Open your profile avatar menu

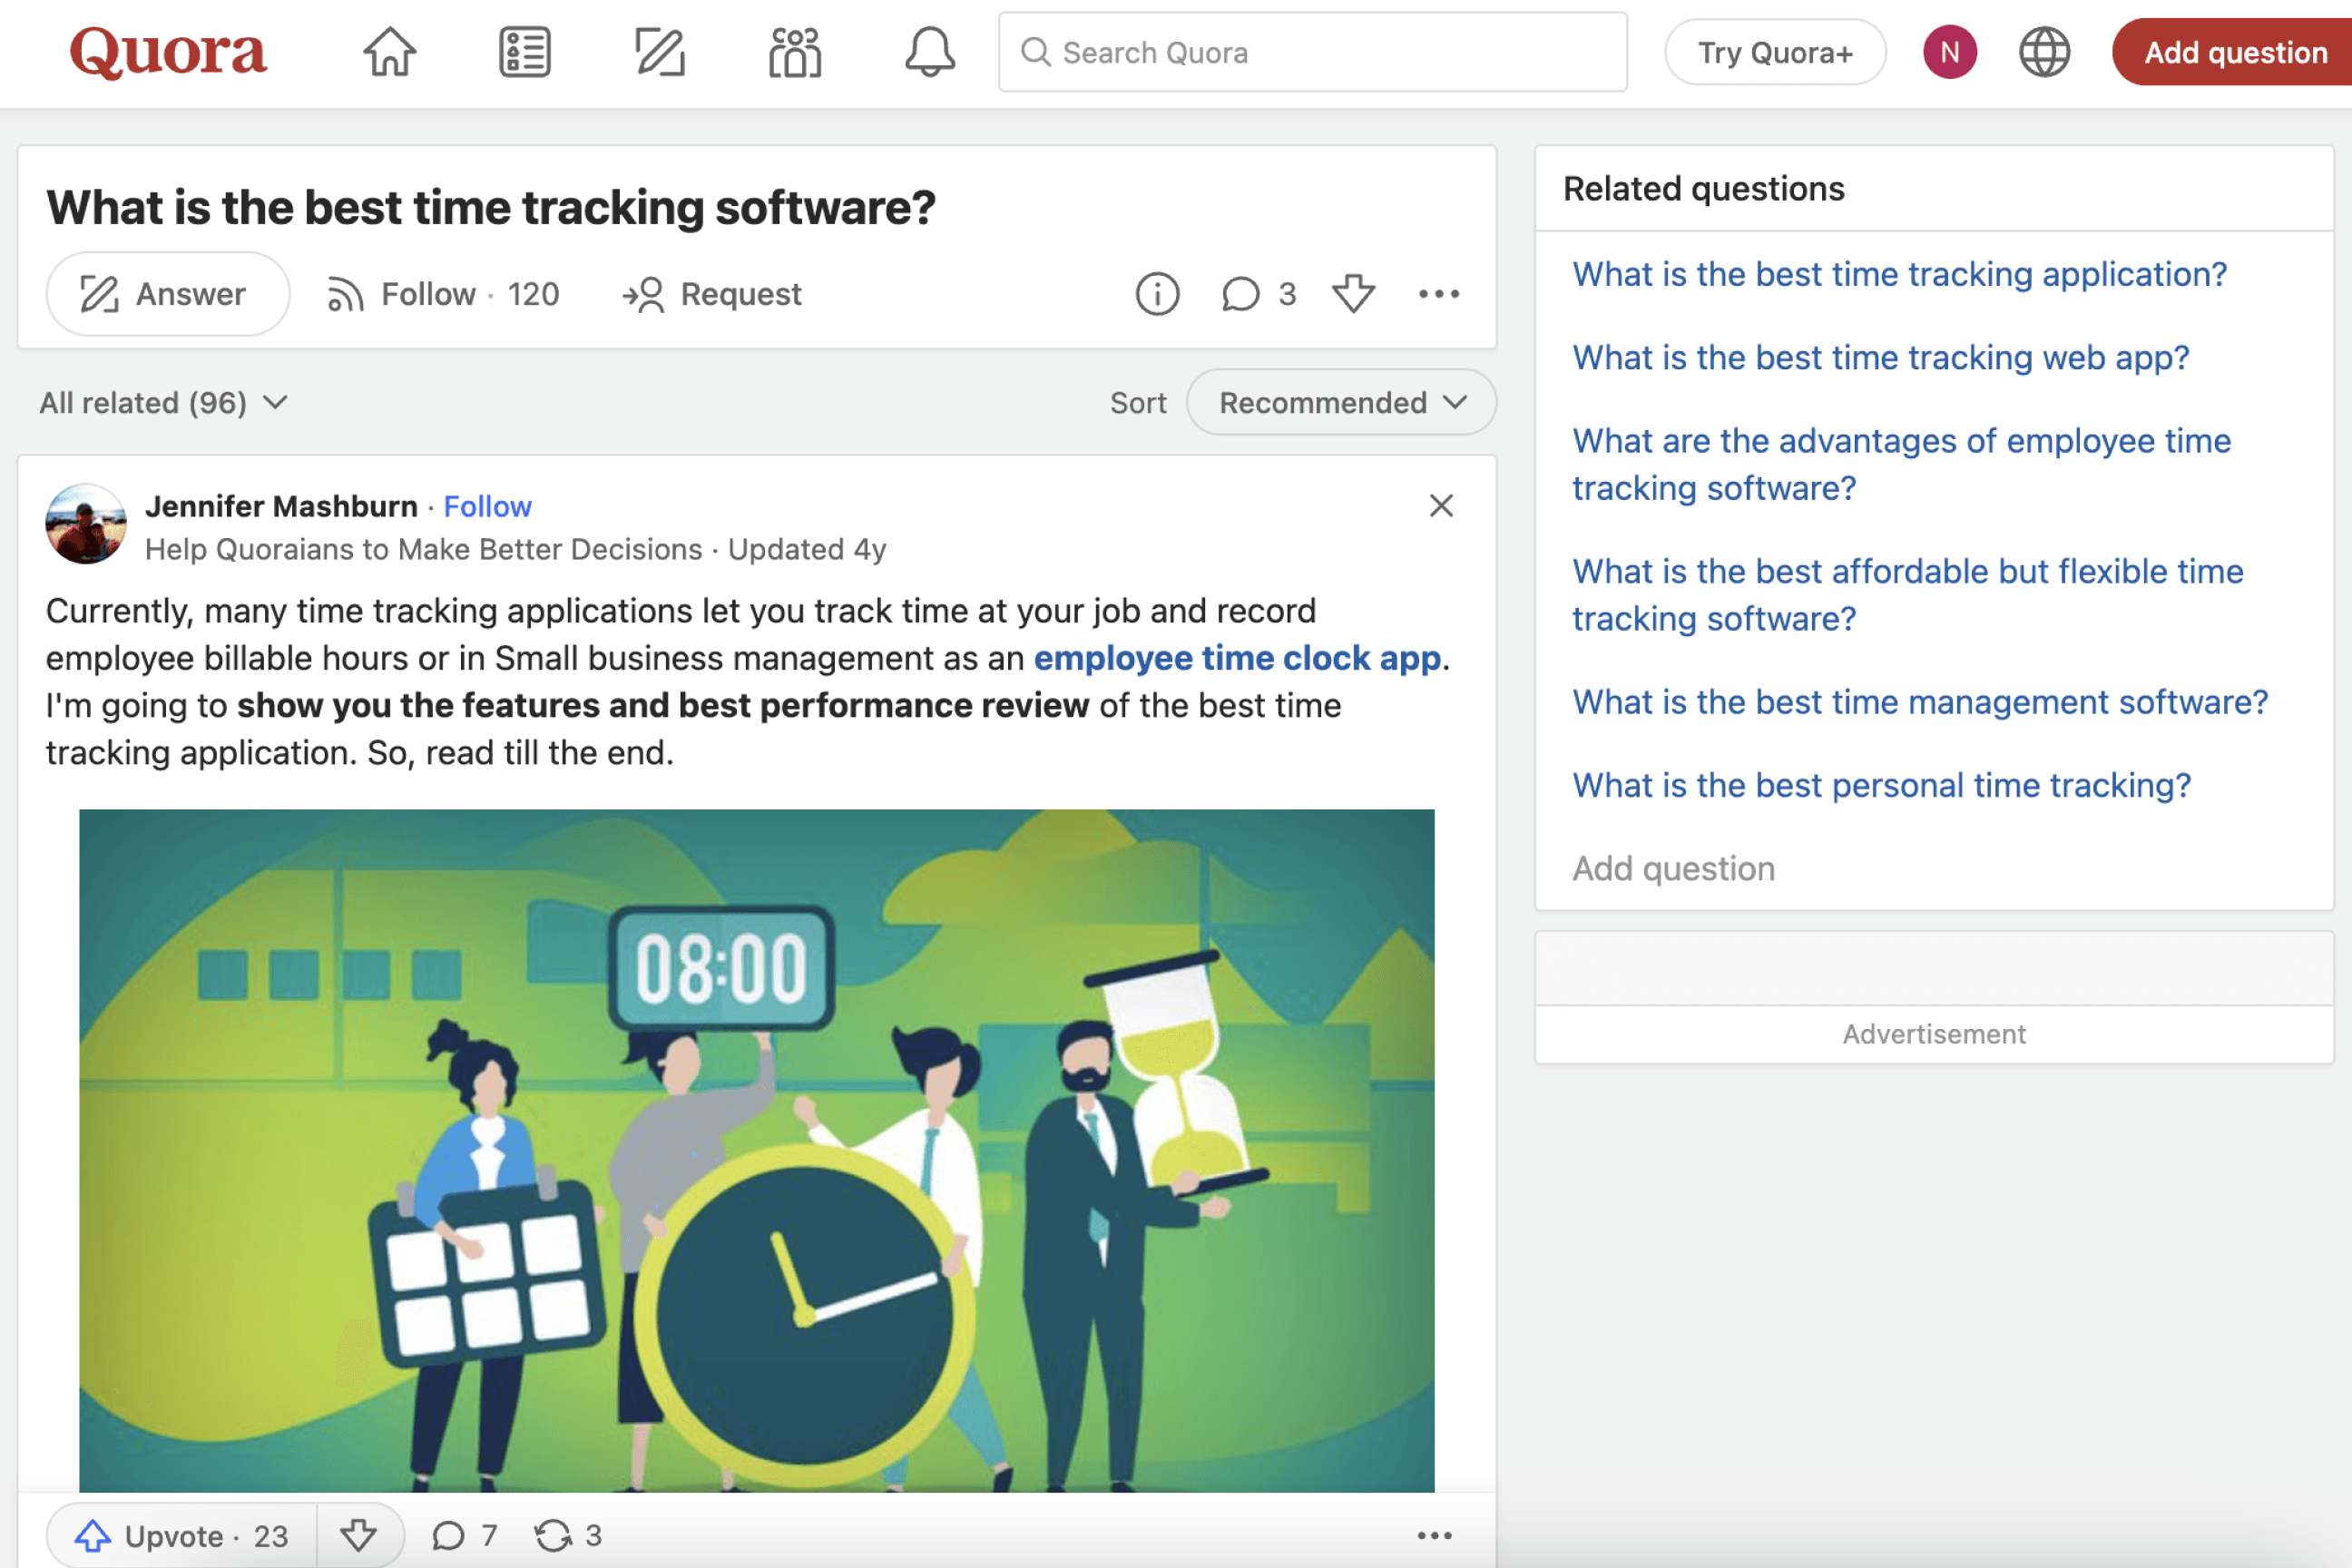point(1949,52)
